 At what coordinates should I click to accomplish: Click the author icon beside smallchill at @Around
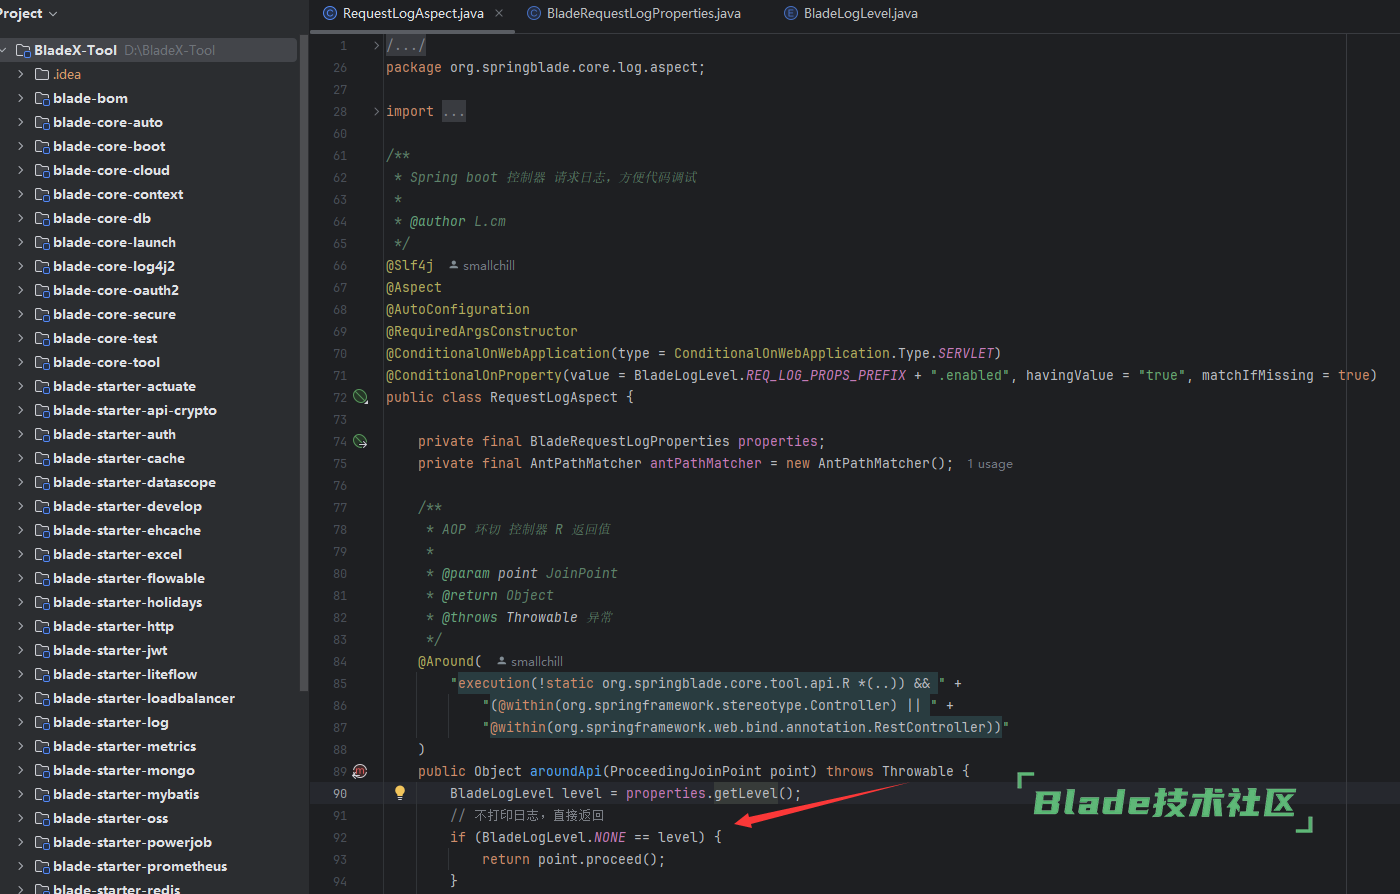pyautogui.click(x=502, y=661)
